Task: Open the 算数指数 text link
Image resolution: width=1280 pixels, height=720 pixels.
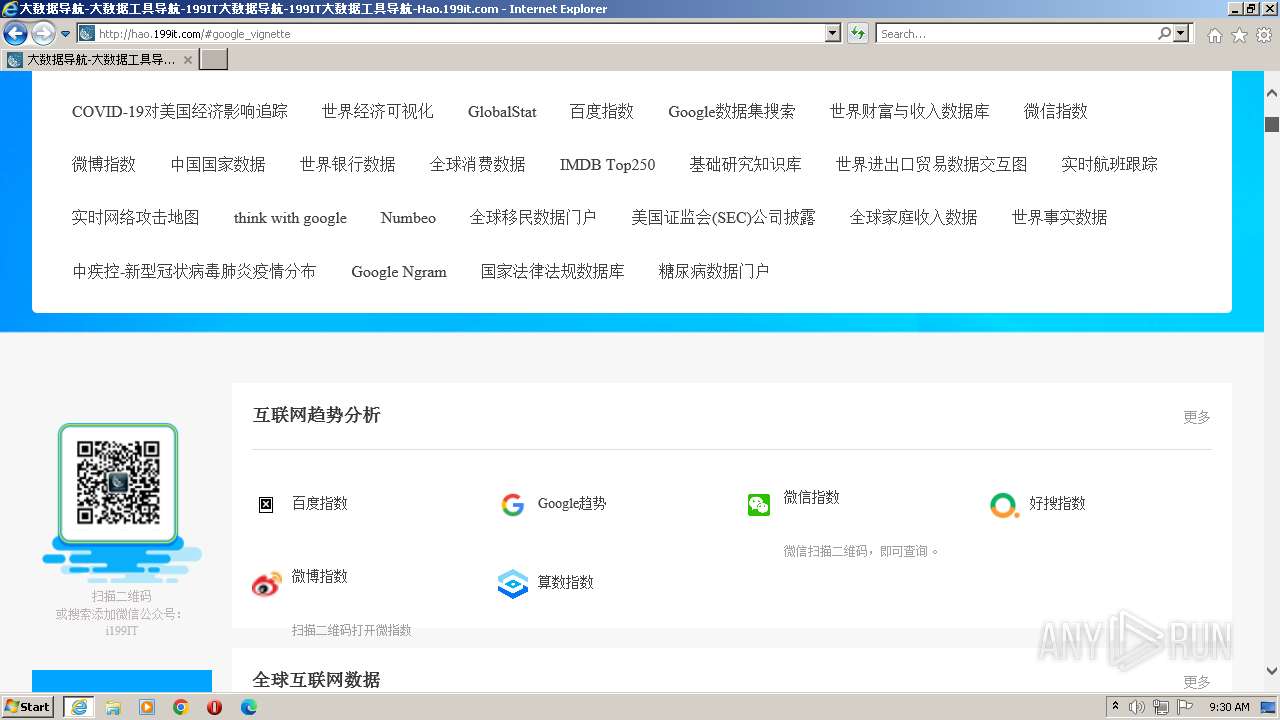Action: click(566, 583)
